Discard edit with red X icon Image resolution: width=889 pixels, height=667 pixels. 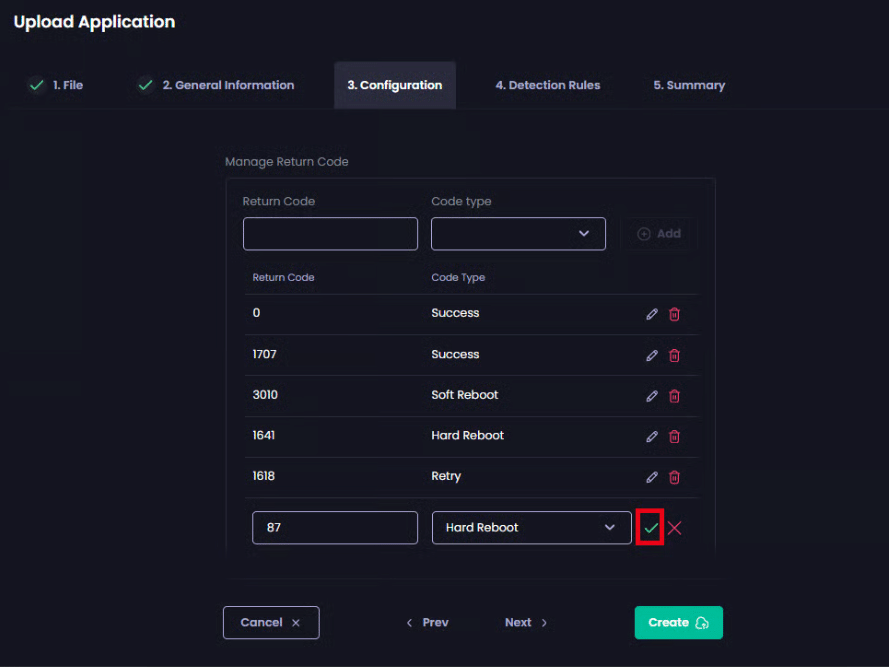(675, 528)
